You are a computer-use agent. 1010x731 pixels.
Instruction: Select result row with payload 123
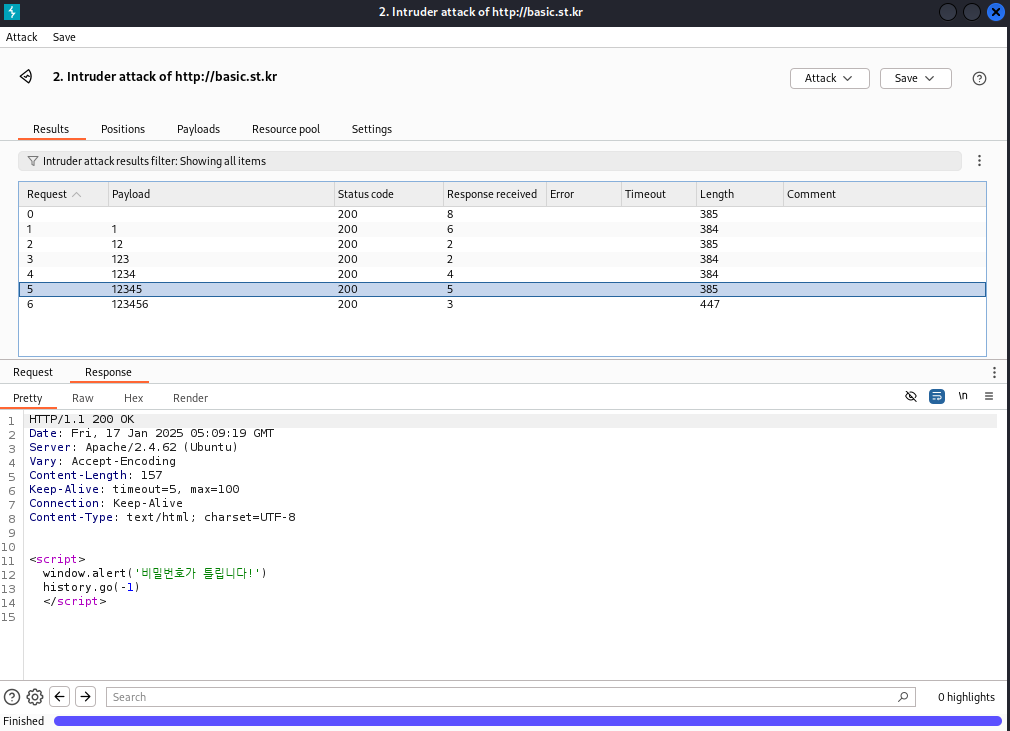click(502, 260)
